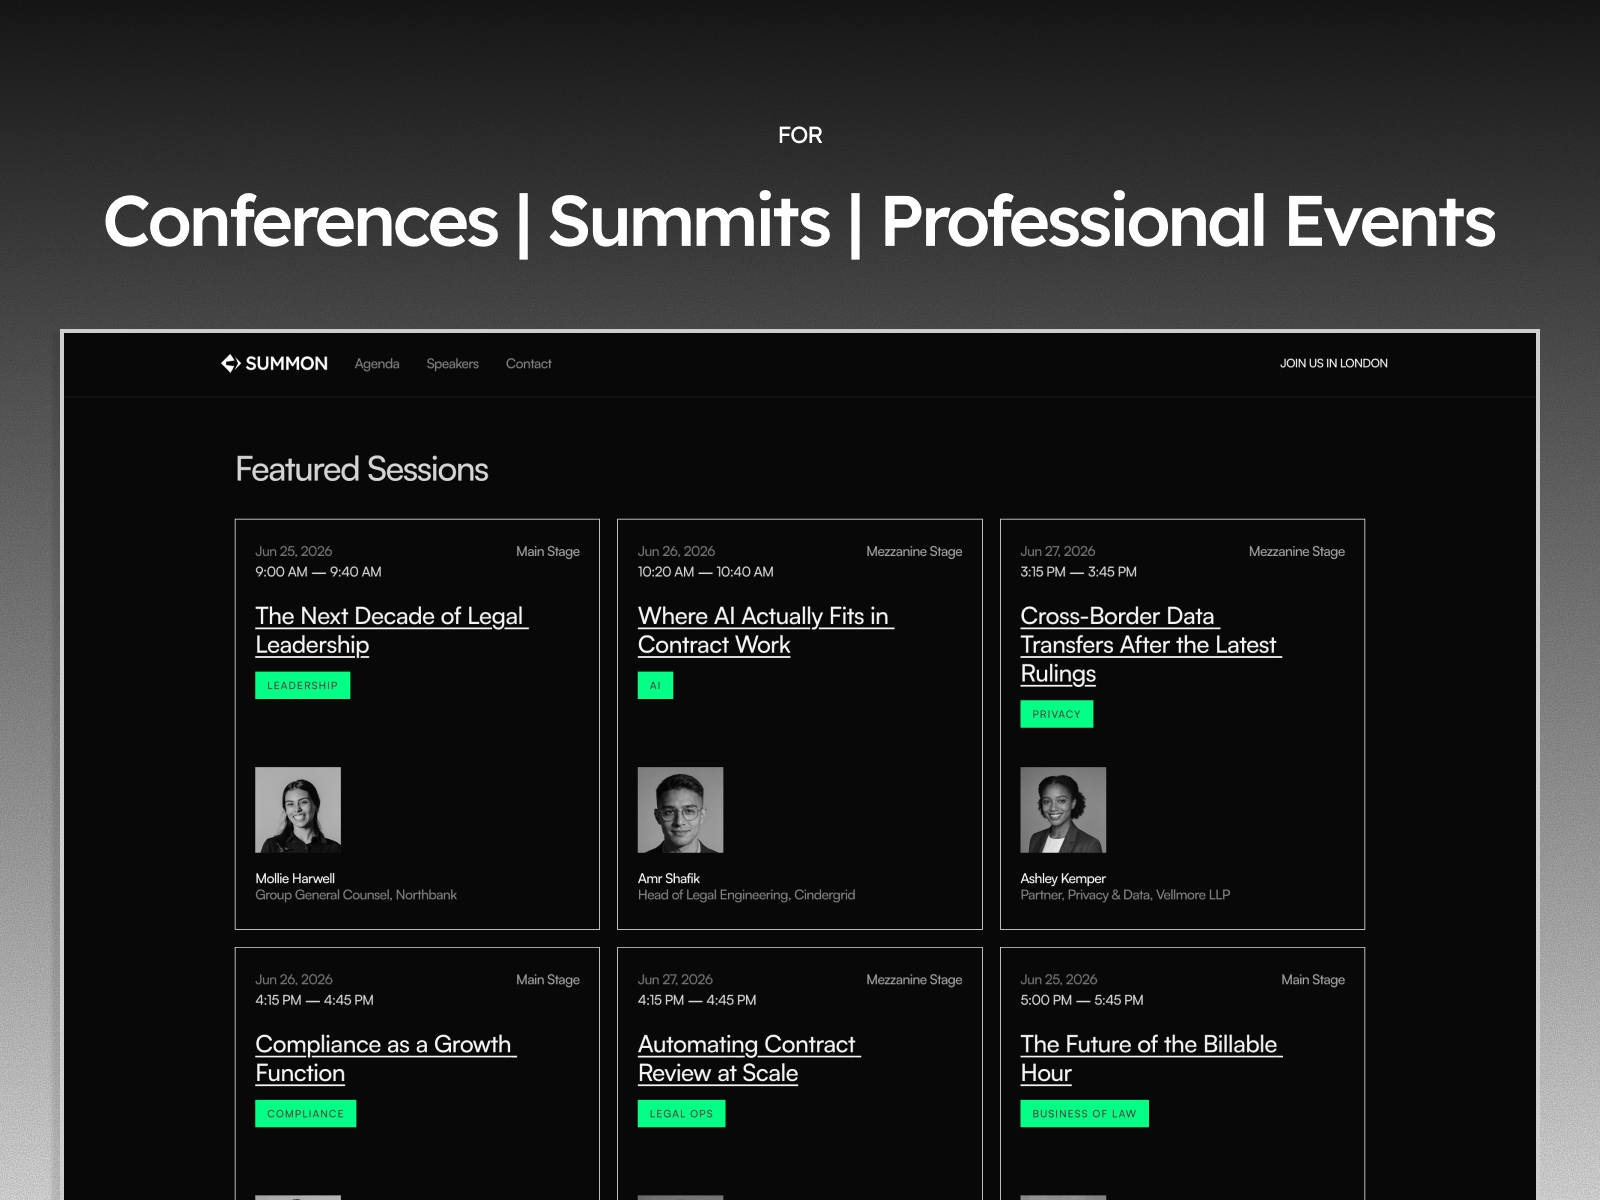This screenshot has height=1200, width=1600.
Task: Click the date on the Compliance session card
Action: (294, 979)
